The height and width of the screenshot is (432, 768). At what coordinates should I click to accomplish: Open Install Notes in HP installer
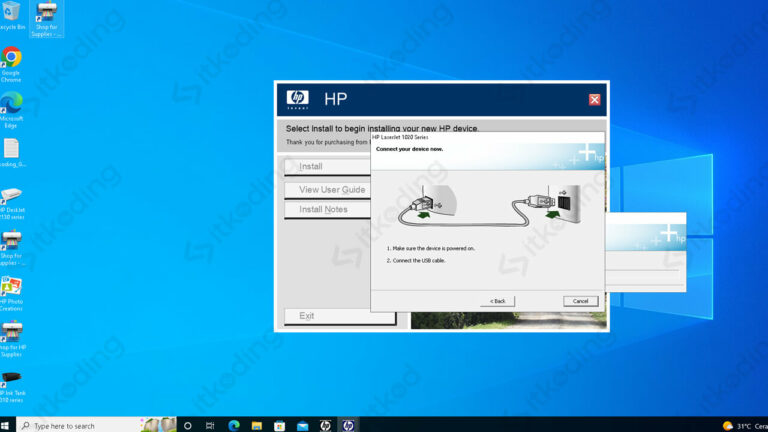(327, 210)
